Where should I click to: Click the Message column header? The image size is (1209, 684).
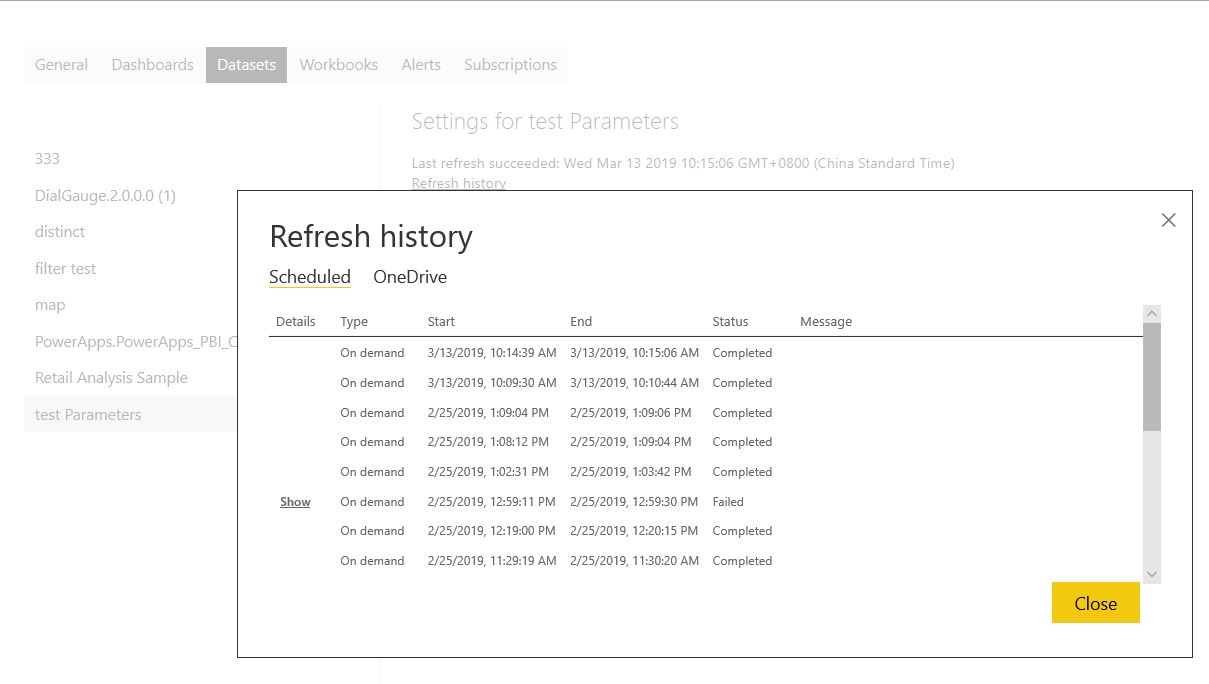point(826,321)
